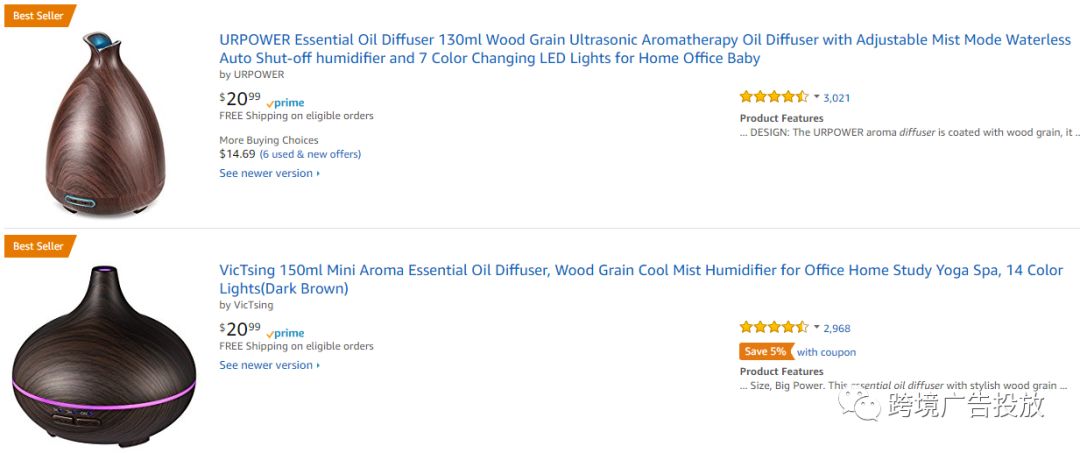Viewport: 1080px width, 453px height.
Task: Click the Save 5% coupon badge
Action: point(766,351)
